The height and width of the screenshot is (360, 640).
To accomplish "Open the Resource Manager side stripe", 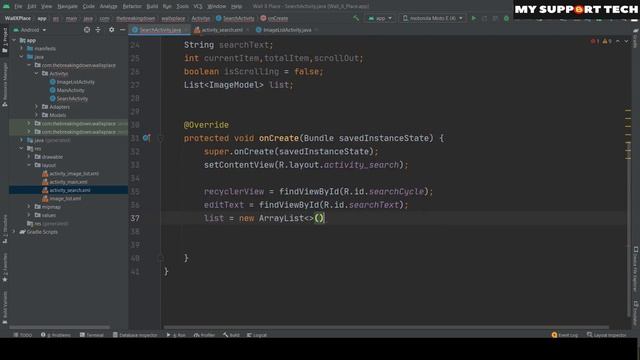I will pos(4,84).
